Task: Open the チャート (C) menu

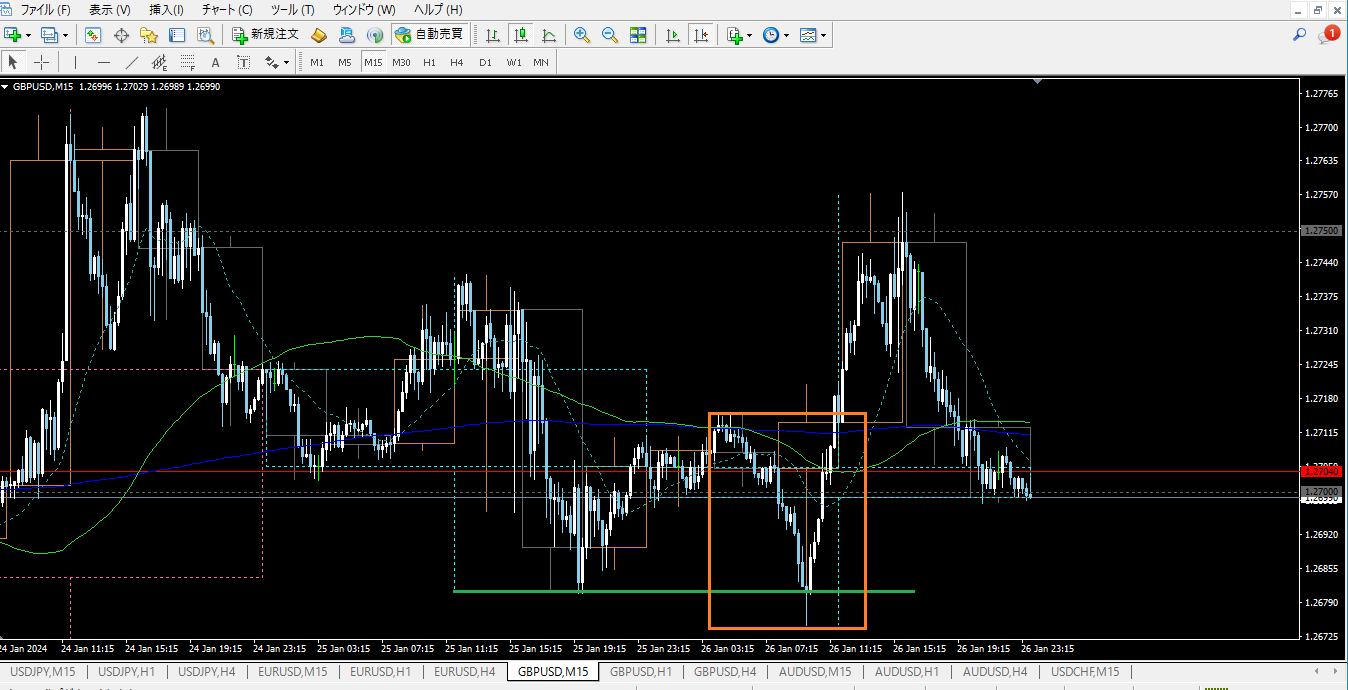Action: 227,9
